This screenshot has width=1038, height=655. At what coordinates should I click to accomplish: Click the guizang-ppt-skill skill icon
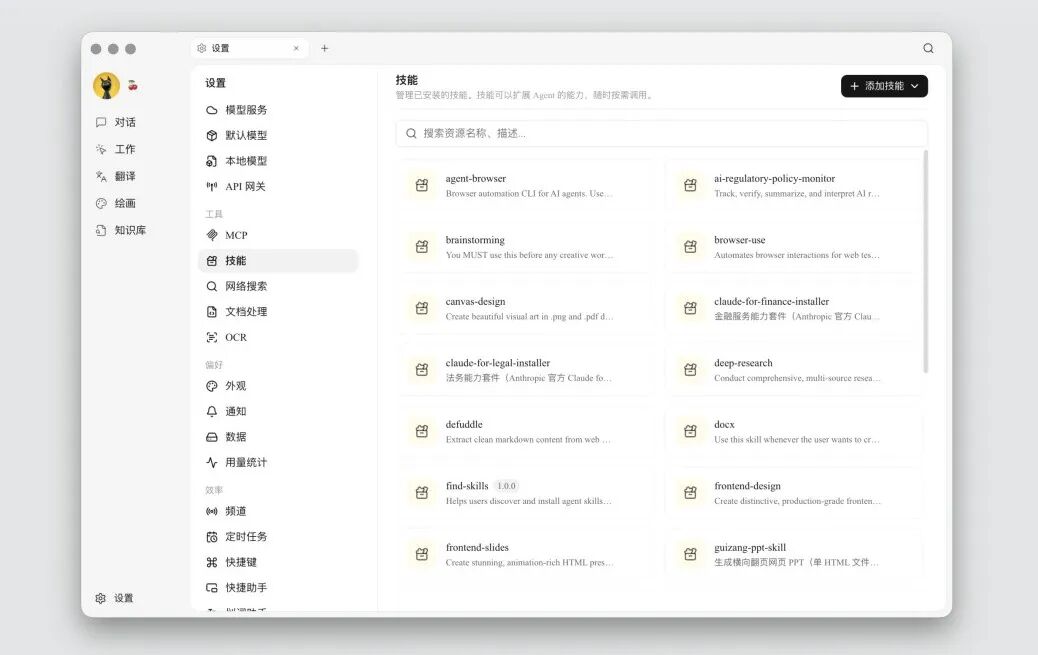tap(690, 555)
